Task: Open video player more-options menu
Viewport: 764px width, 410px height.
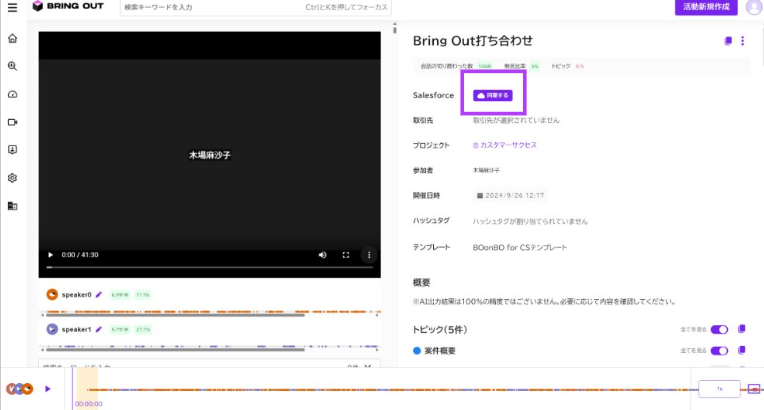Action: pos(369,255)
